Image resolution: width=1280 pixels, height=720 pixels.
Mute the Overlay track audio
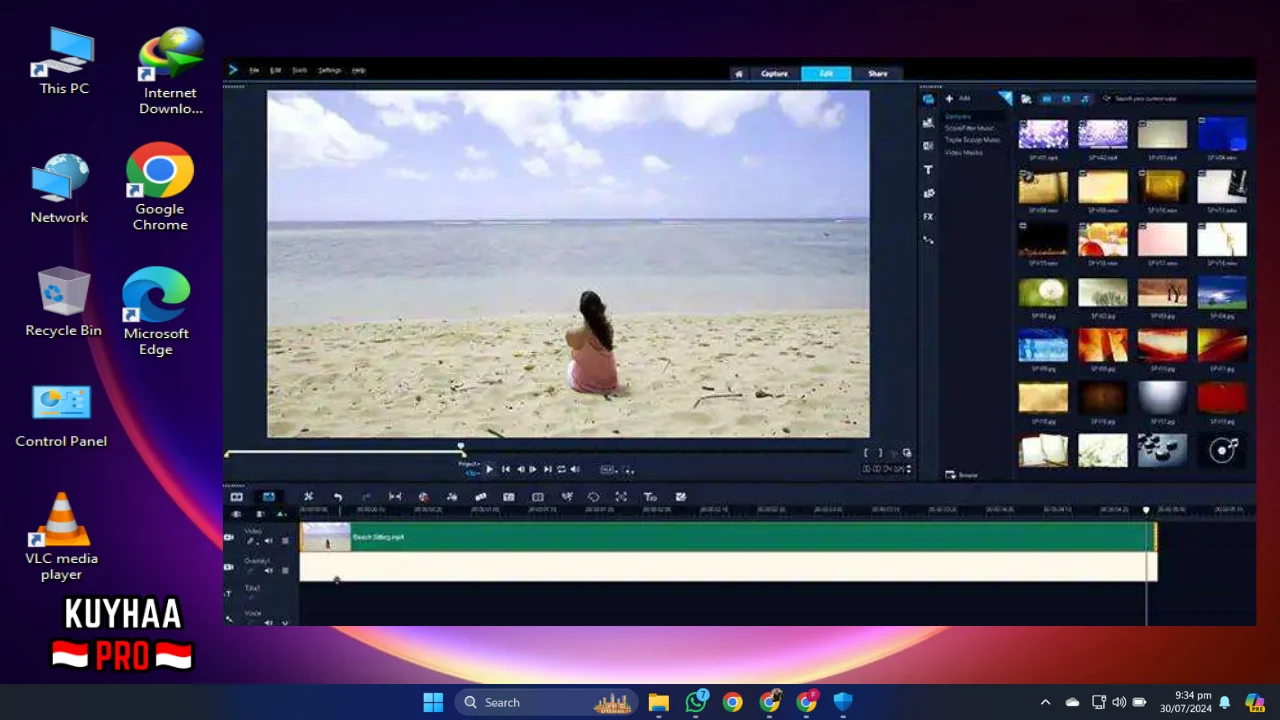coord(268,570)
